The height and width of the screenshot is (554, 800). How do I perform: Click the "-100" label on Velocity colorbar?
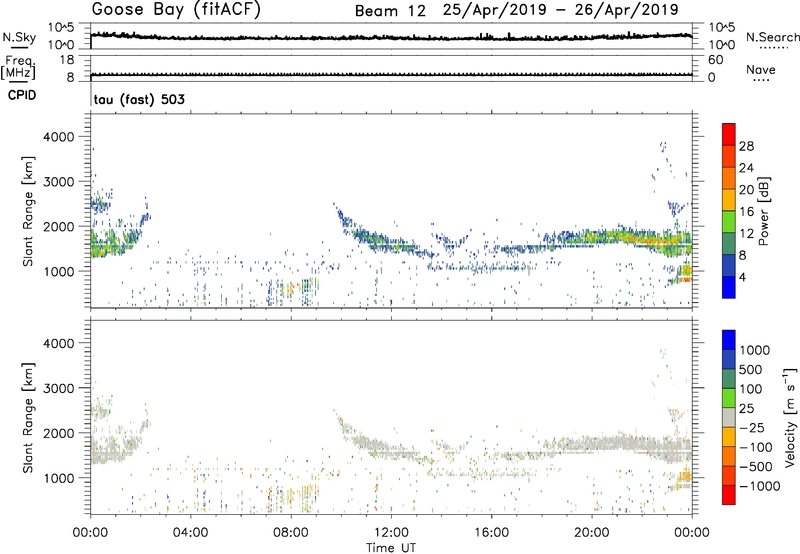(x=756, y=447)
